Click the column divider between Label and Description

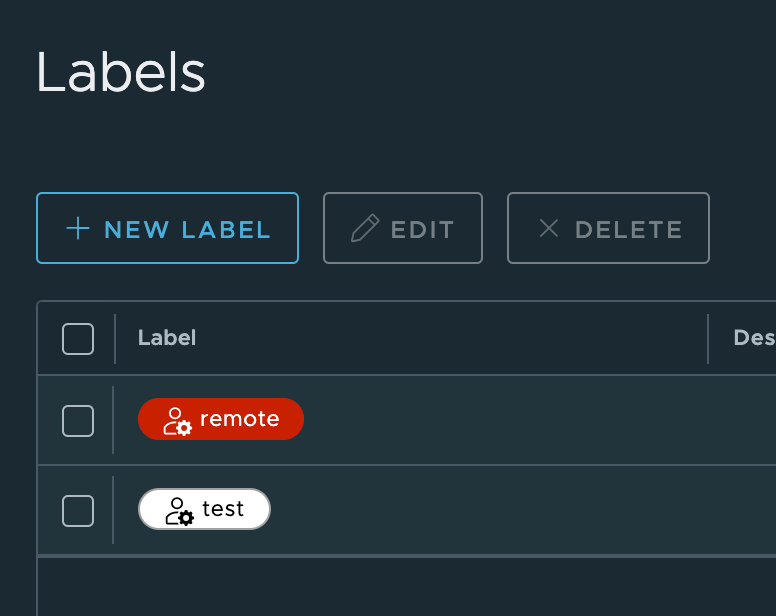click(x=708, y=339)
